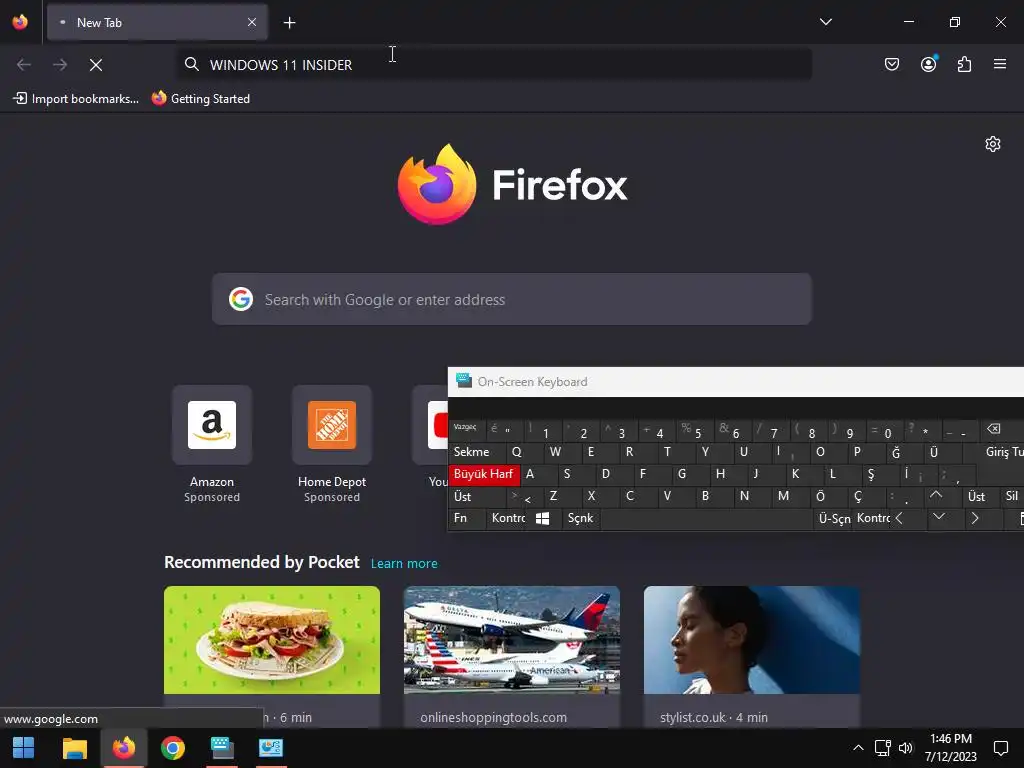Viewport: 1024px width, 768px height.
Task: Toggle Büyük Harf caps lock key
Action: (484, 474)
